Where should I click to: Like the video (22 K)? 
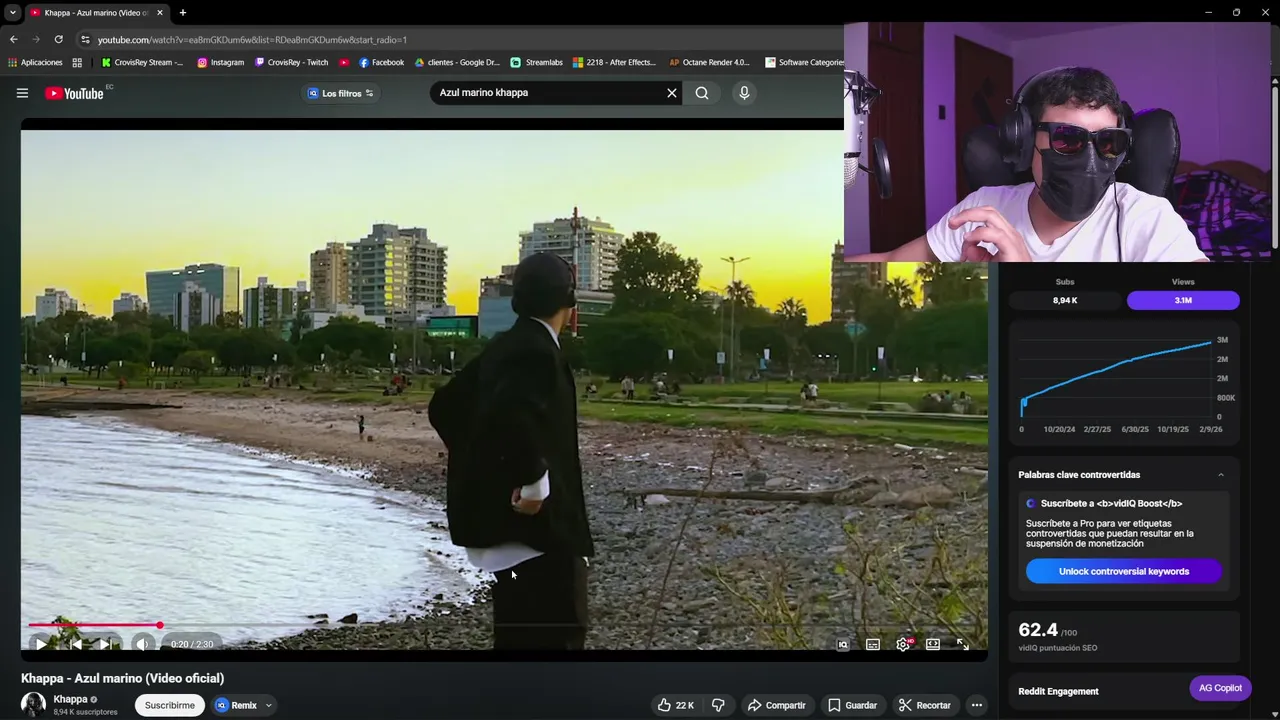675,705
